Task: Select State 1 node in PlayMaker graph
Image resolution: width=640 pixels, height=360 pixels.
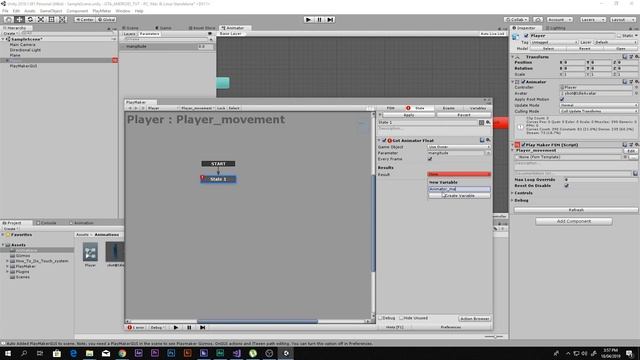Action: pyautogui.click(x=218, y=179)
